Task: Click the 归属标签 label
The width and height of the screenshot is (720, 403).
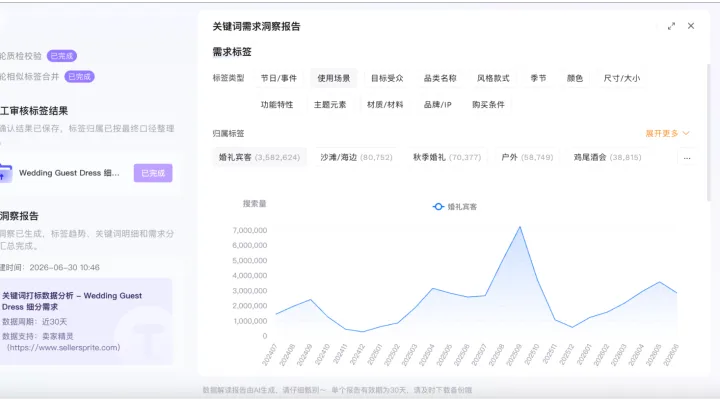Action: [x=228, y=134]
